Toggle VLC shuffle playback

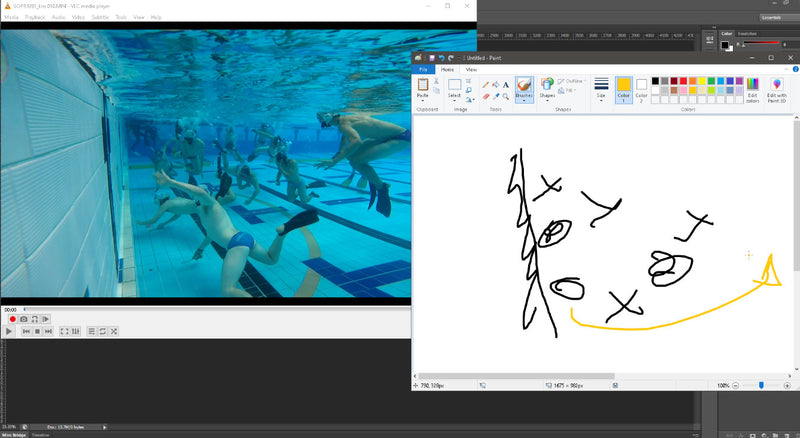click(x=114, y=331)
